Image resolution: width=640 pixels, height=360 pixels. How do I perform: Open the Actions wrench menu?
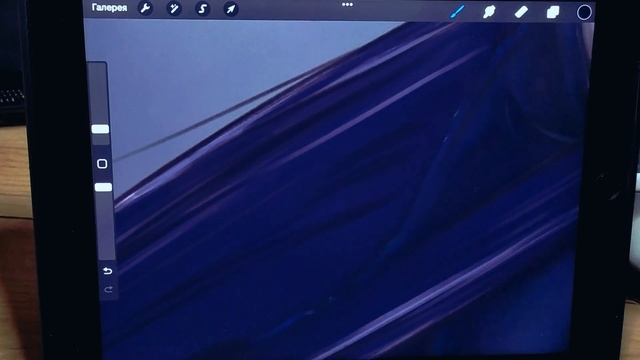click(x=146, y=8)
